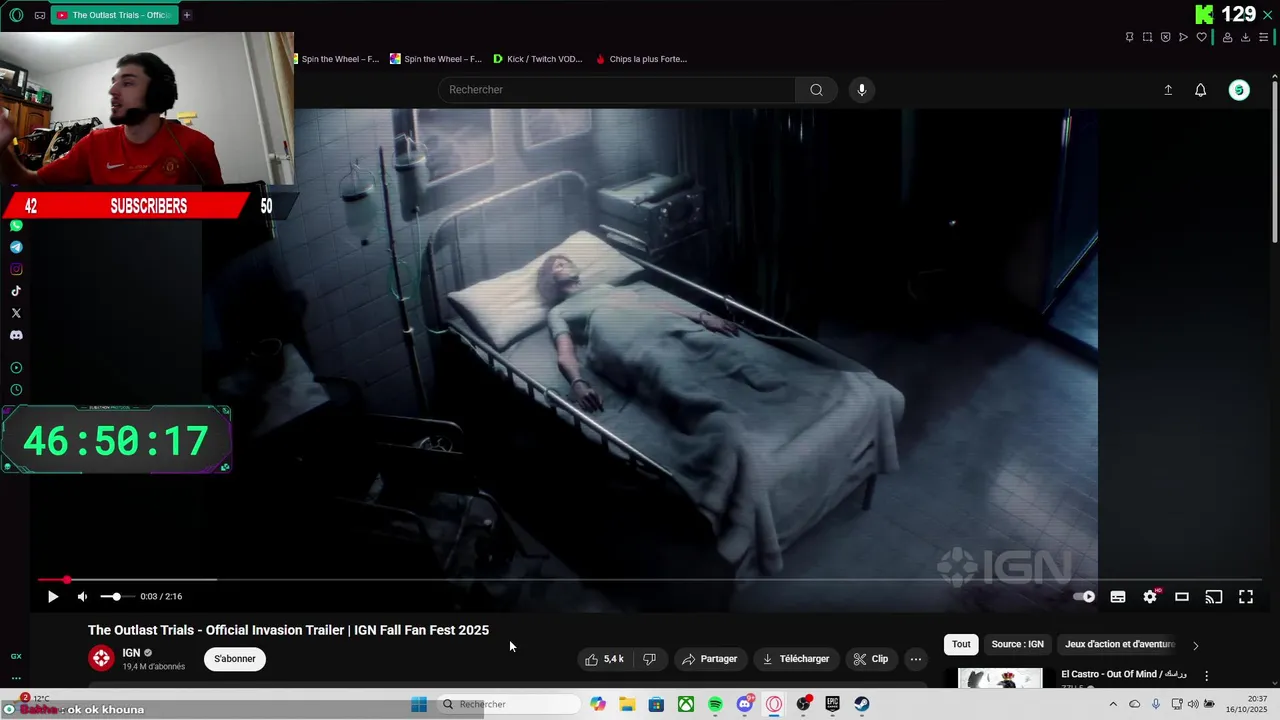Open Instagram in Opera sidebar
This screenshot has height=720, width=1280.
coord(16,269)
